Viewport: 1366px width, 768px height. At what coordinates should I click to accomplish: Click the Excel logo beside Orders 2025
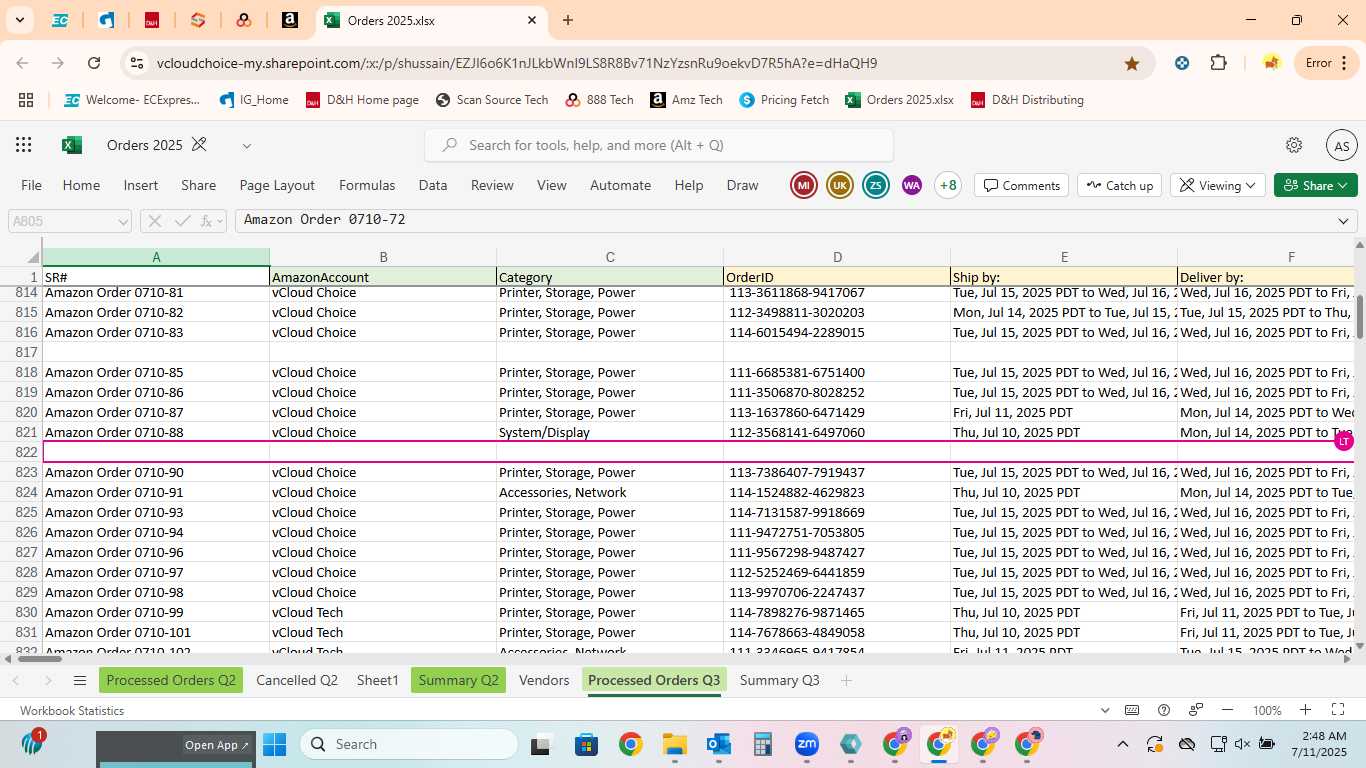(72, 145)
